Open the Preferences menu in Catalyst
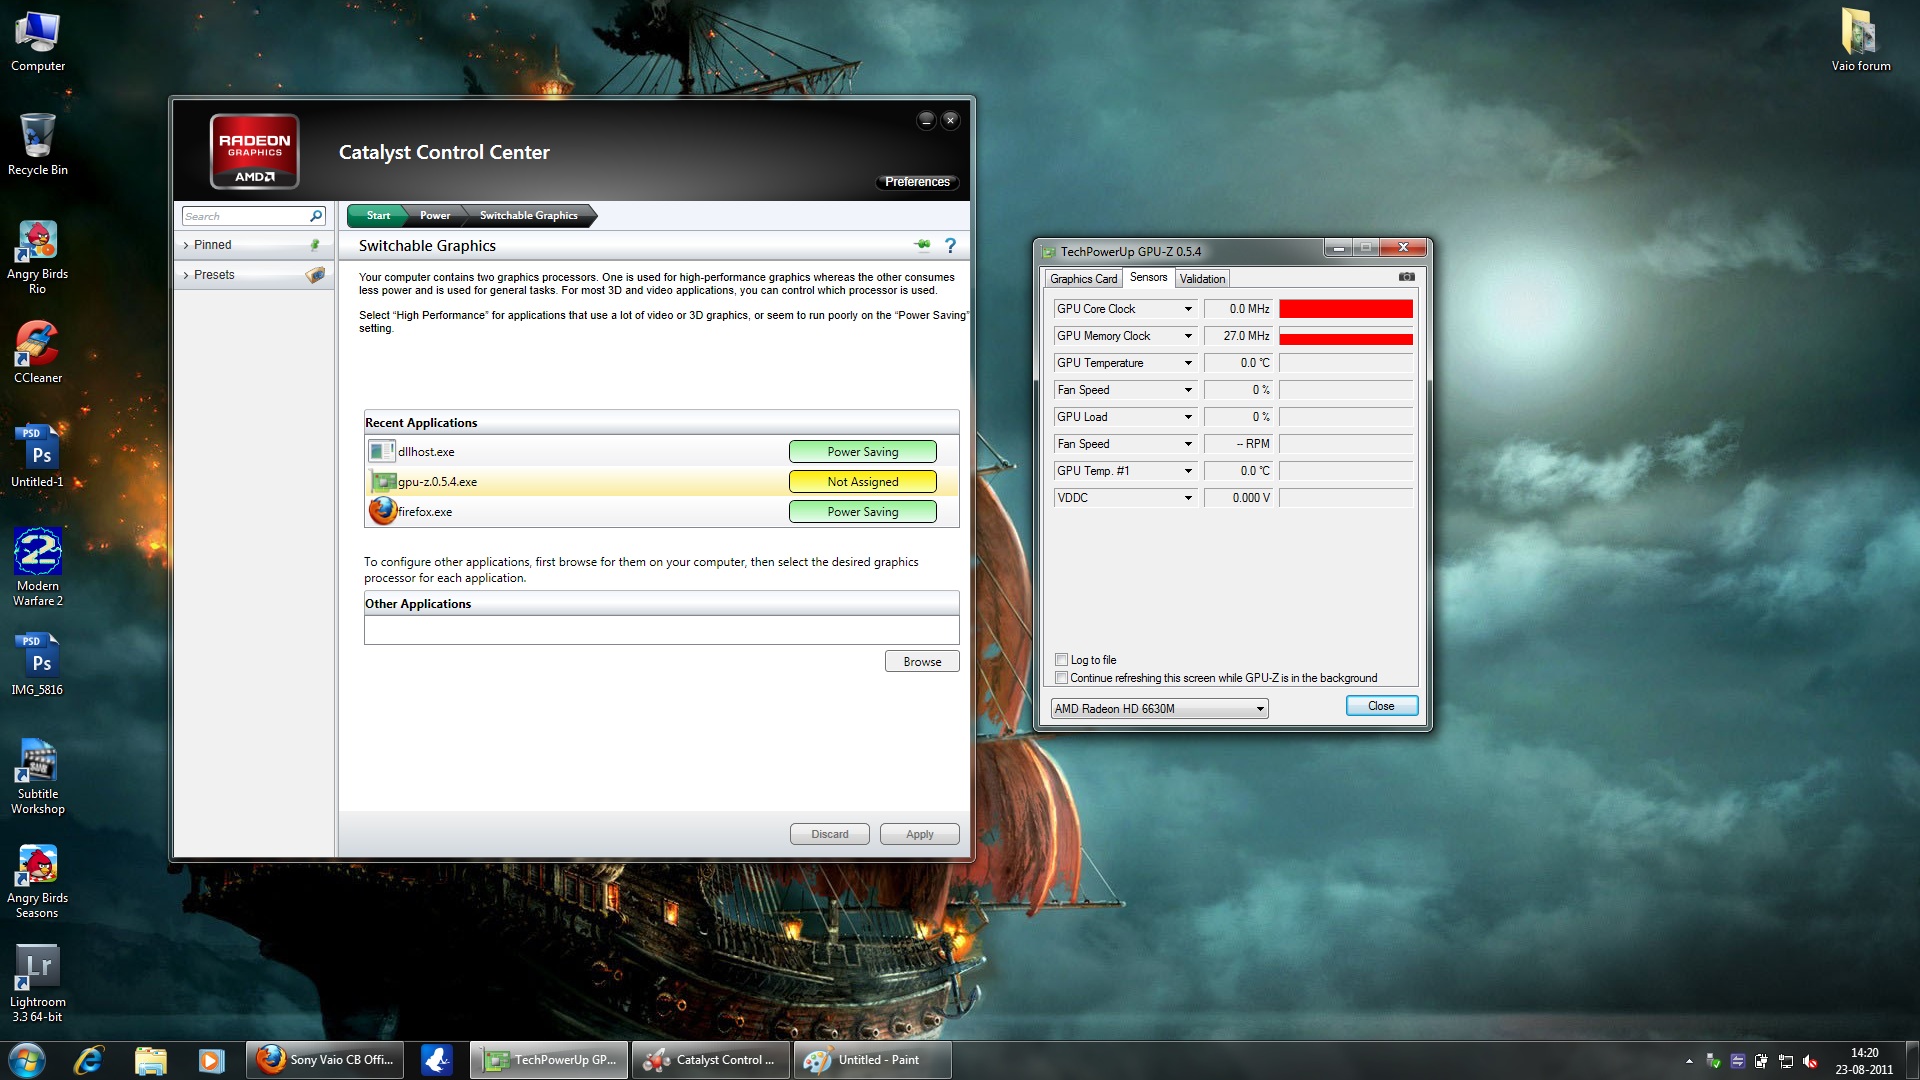Viewport: 1920px width, 1080px height. coord(917,182)
